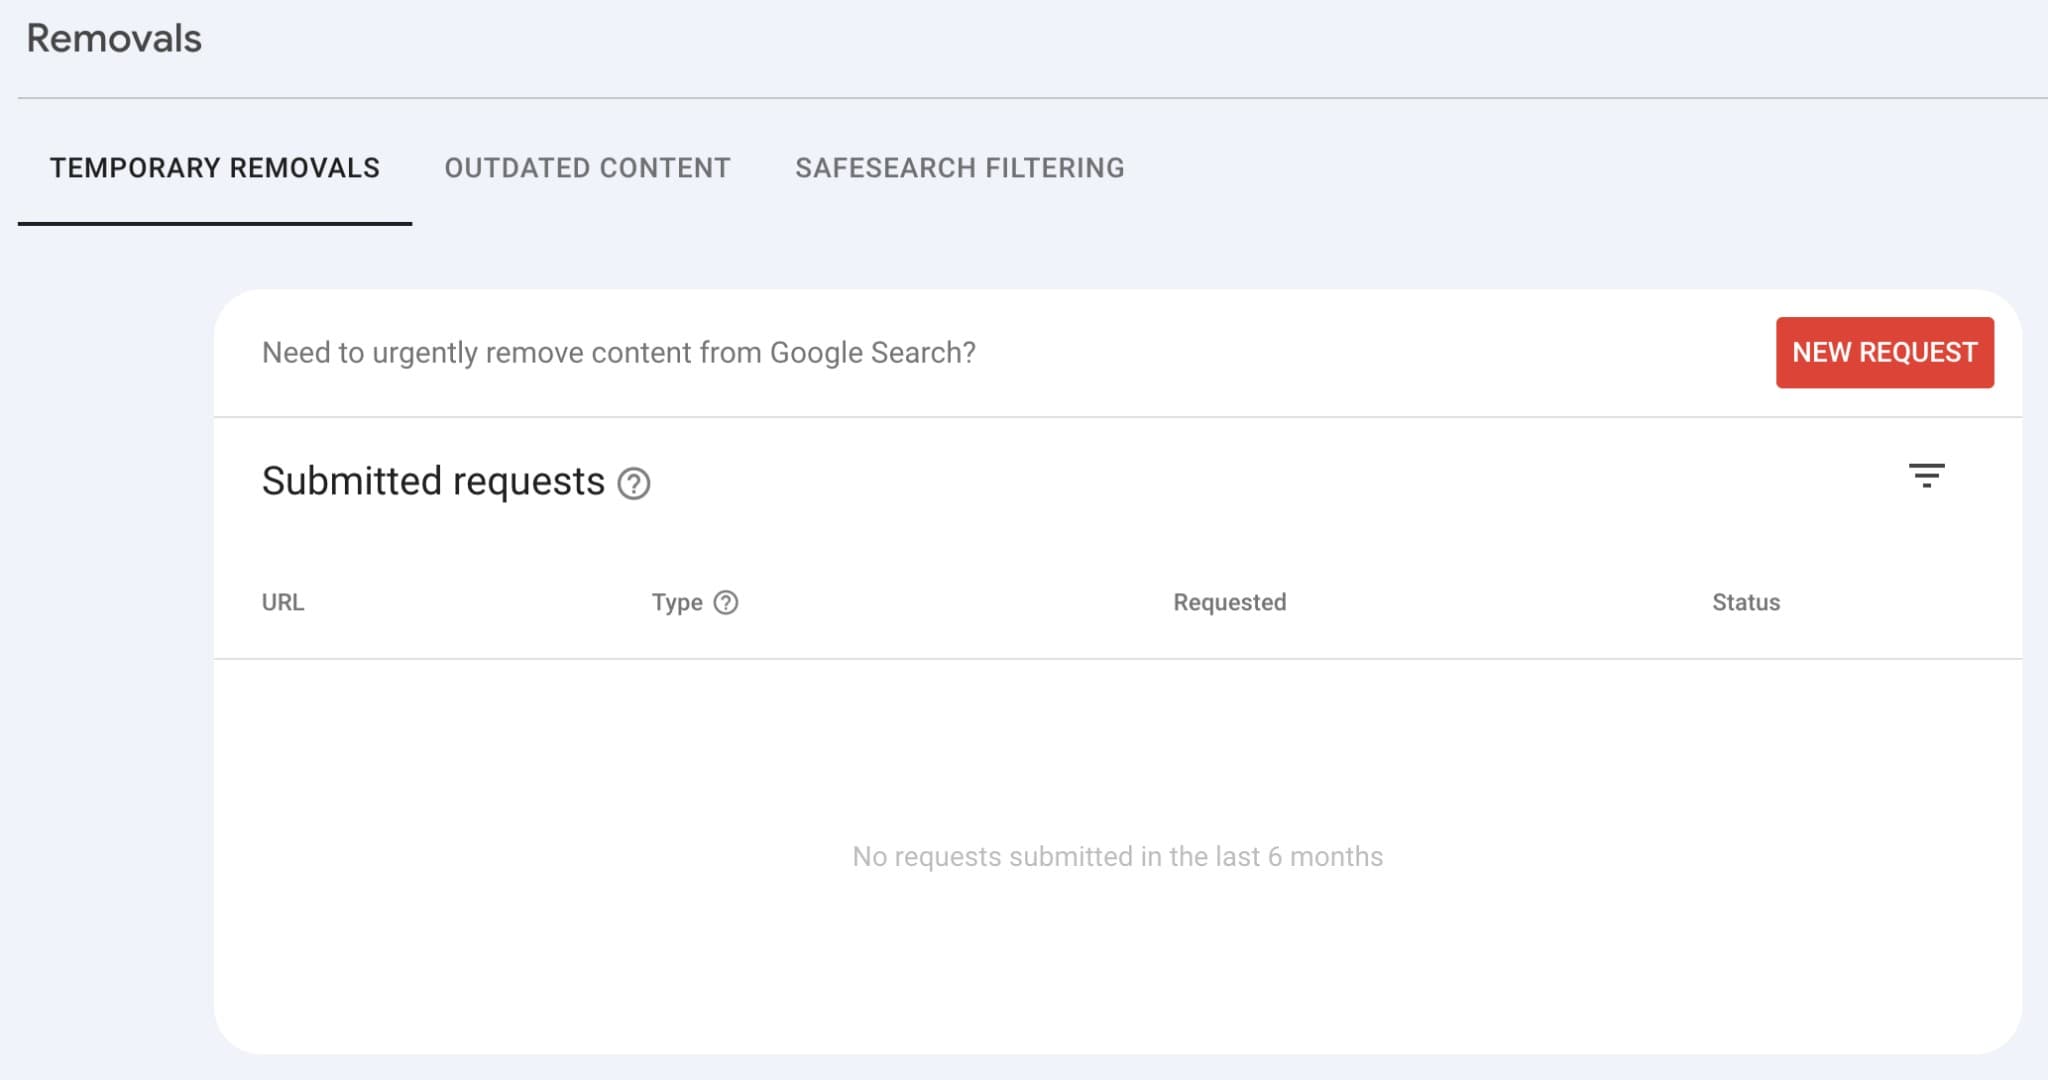Click the Type column header
2048x1080 pixels.
click(680, 602)
